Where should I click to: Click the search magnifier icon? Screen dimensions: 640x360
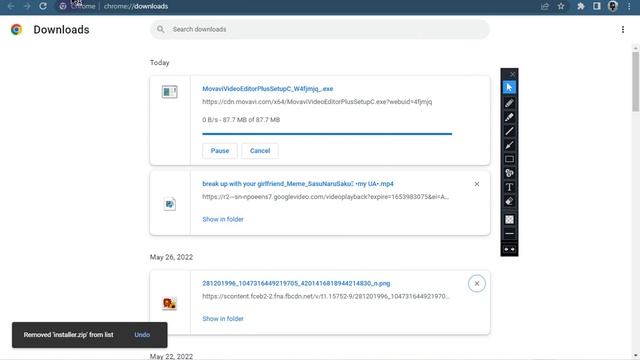click(x=161, y=29)
